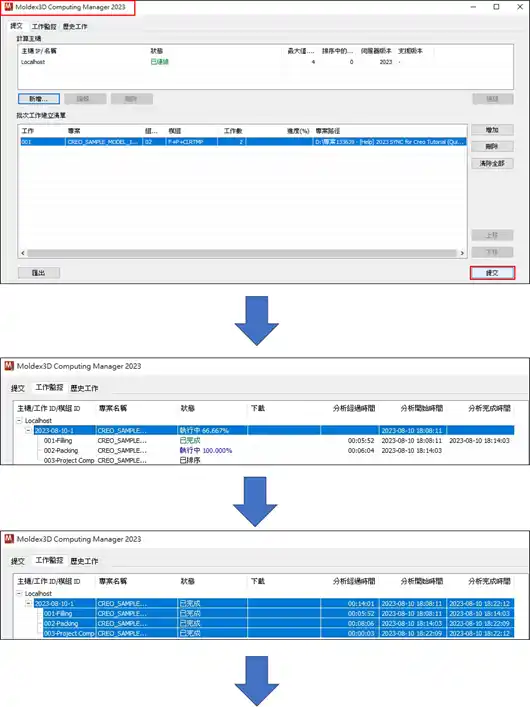Click the highlighted 提交 button to submit jobs

[x=492, y=273]
